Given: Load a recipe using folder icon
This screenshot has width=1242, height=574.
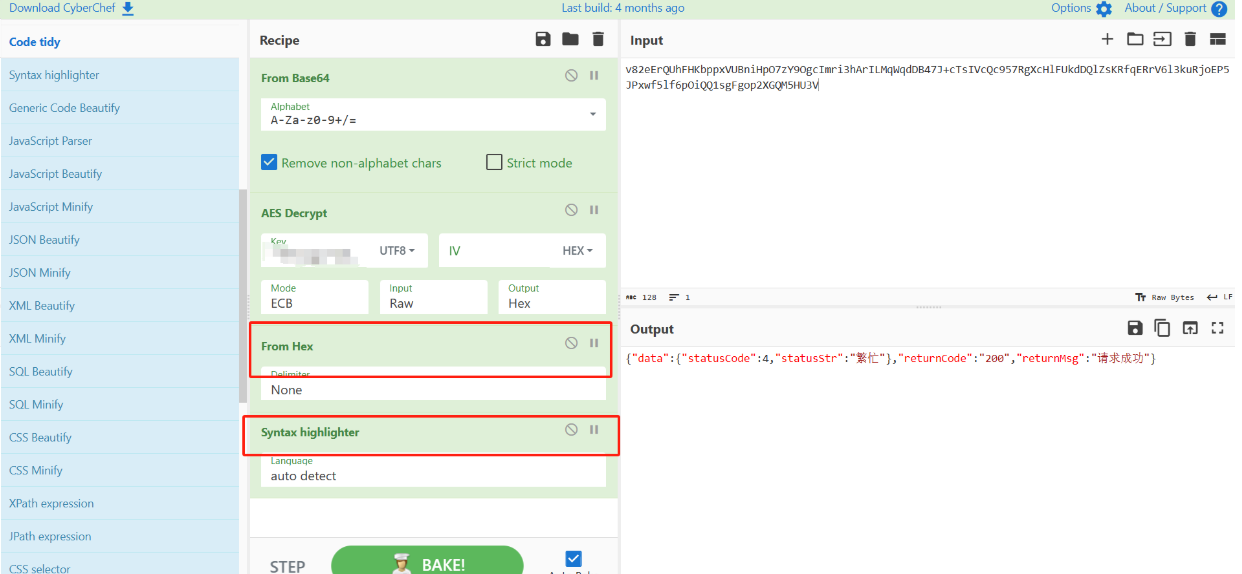Looking at the screenshot, I should click(x=570, y=39).
